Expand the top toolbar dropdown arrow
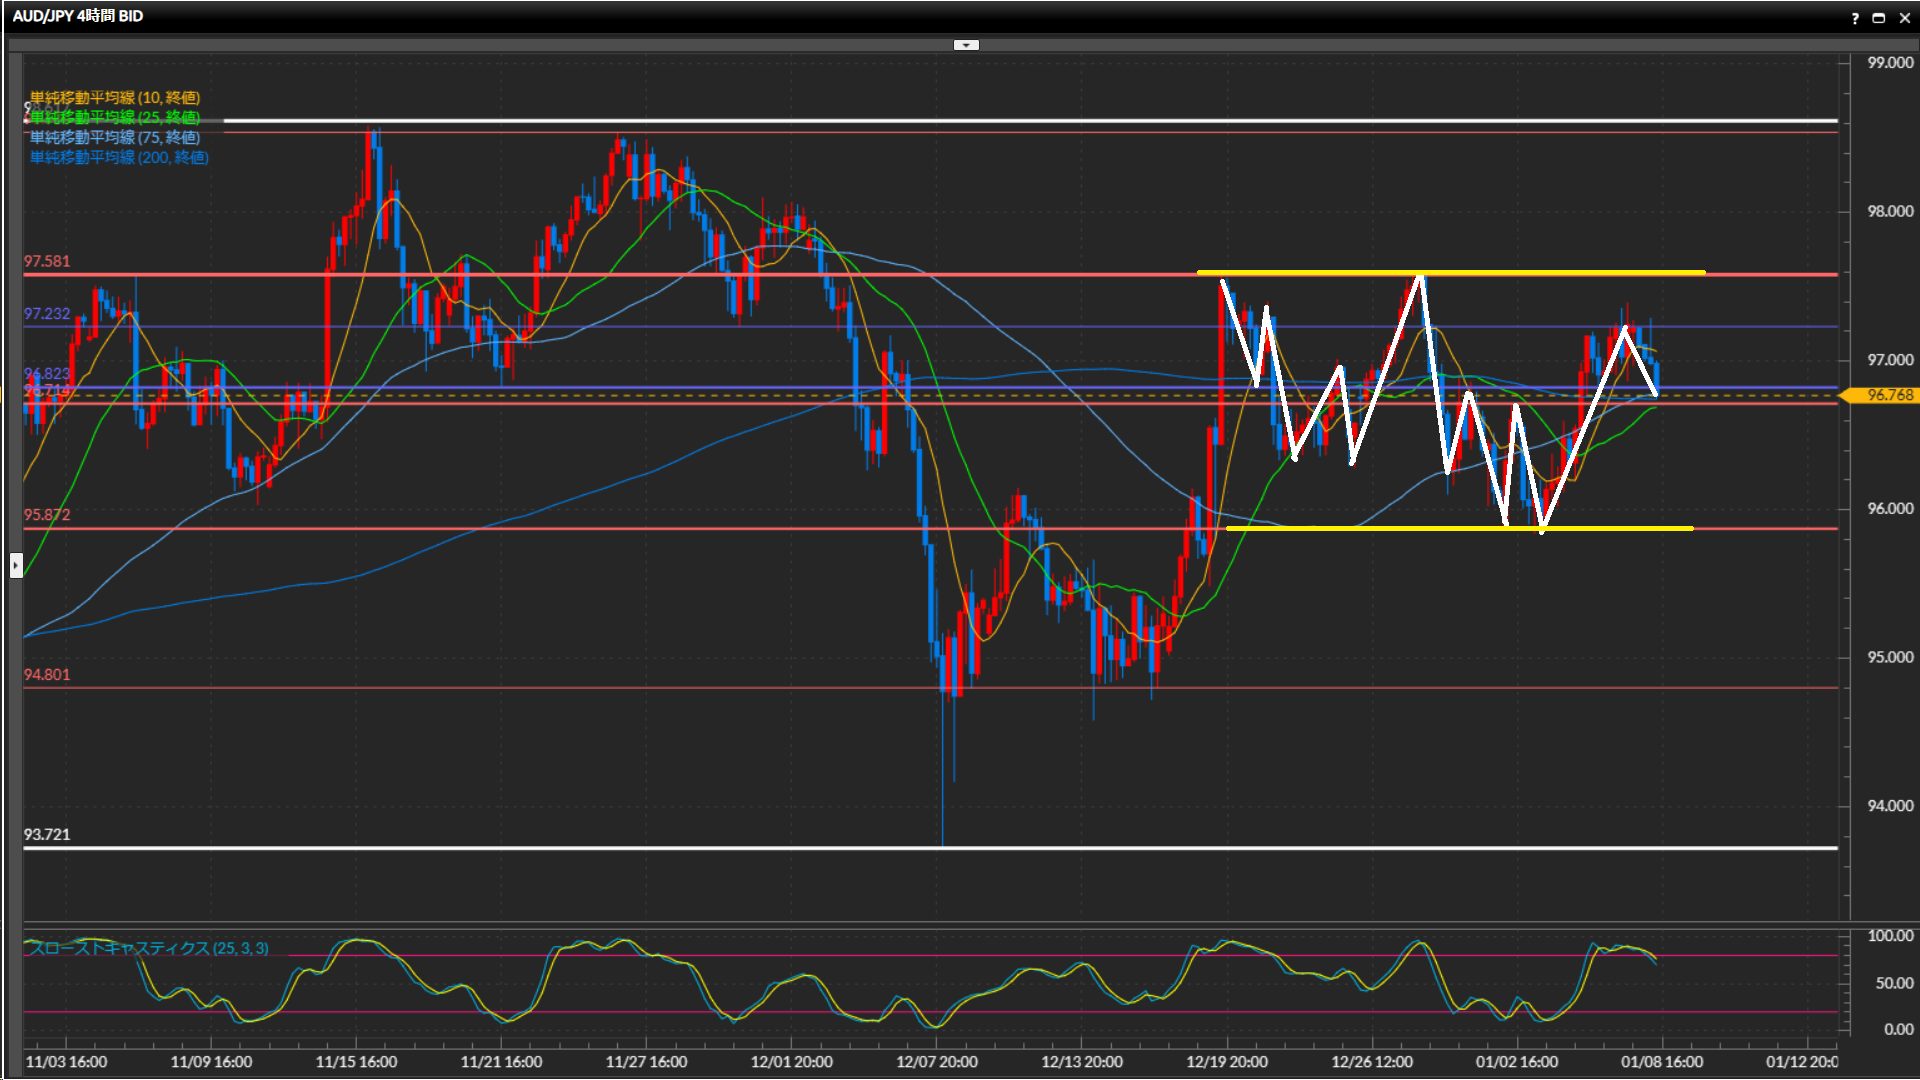 point(966,45)
